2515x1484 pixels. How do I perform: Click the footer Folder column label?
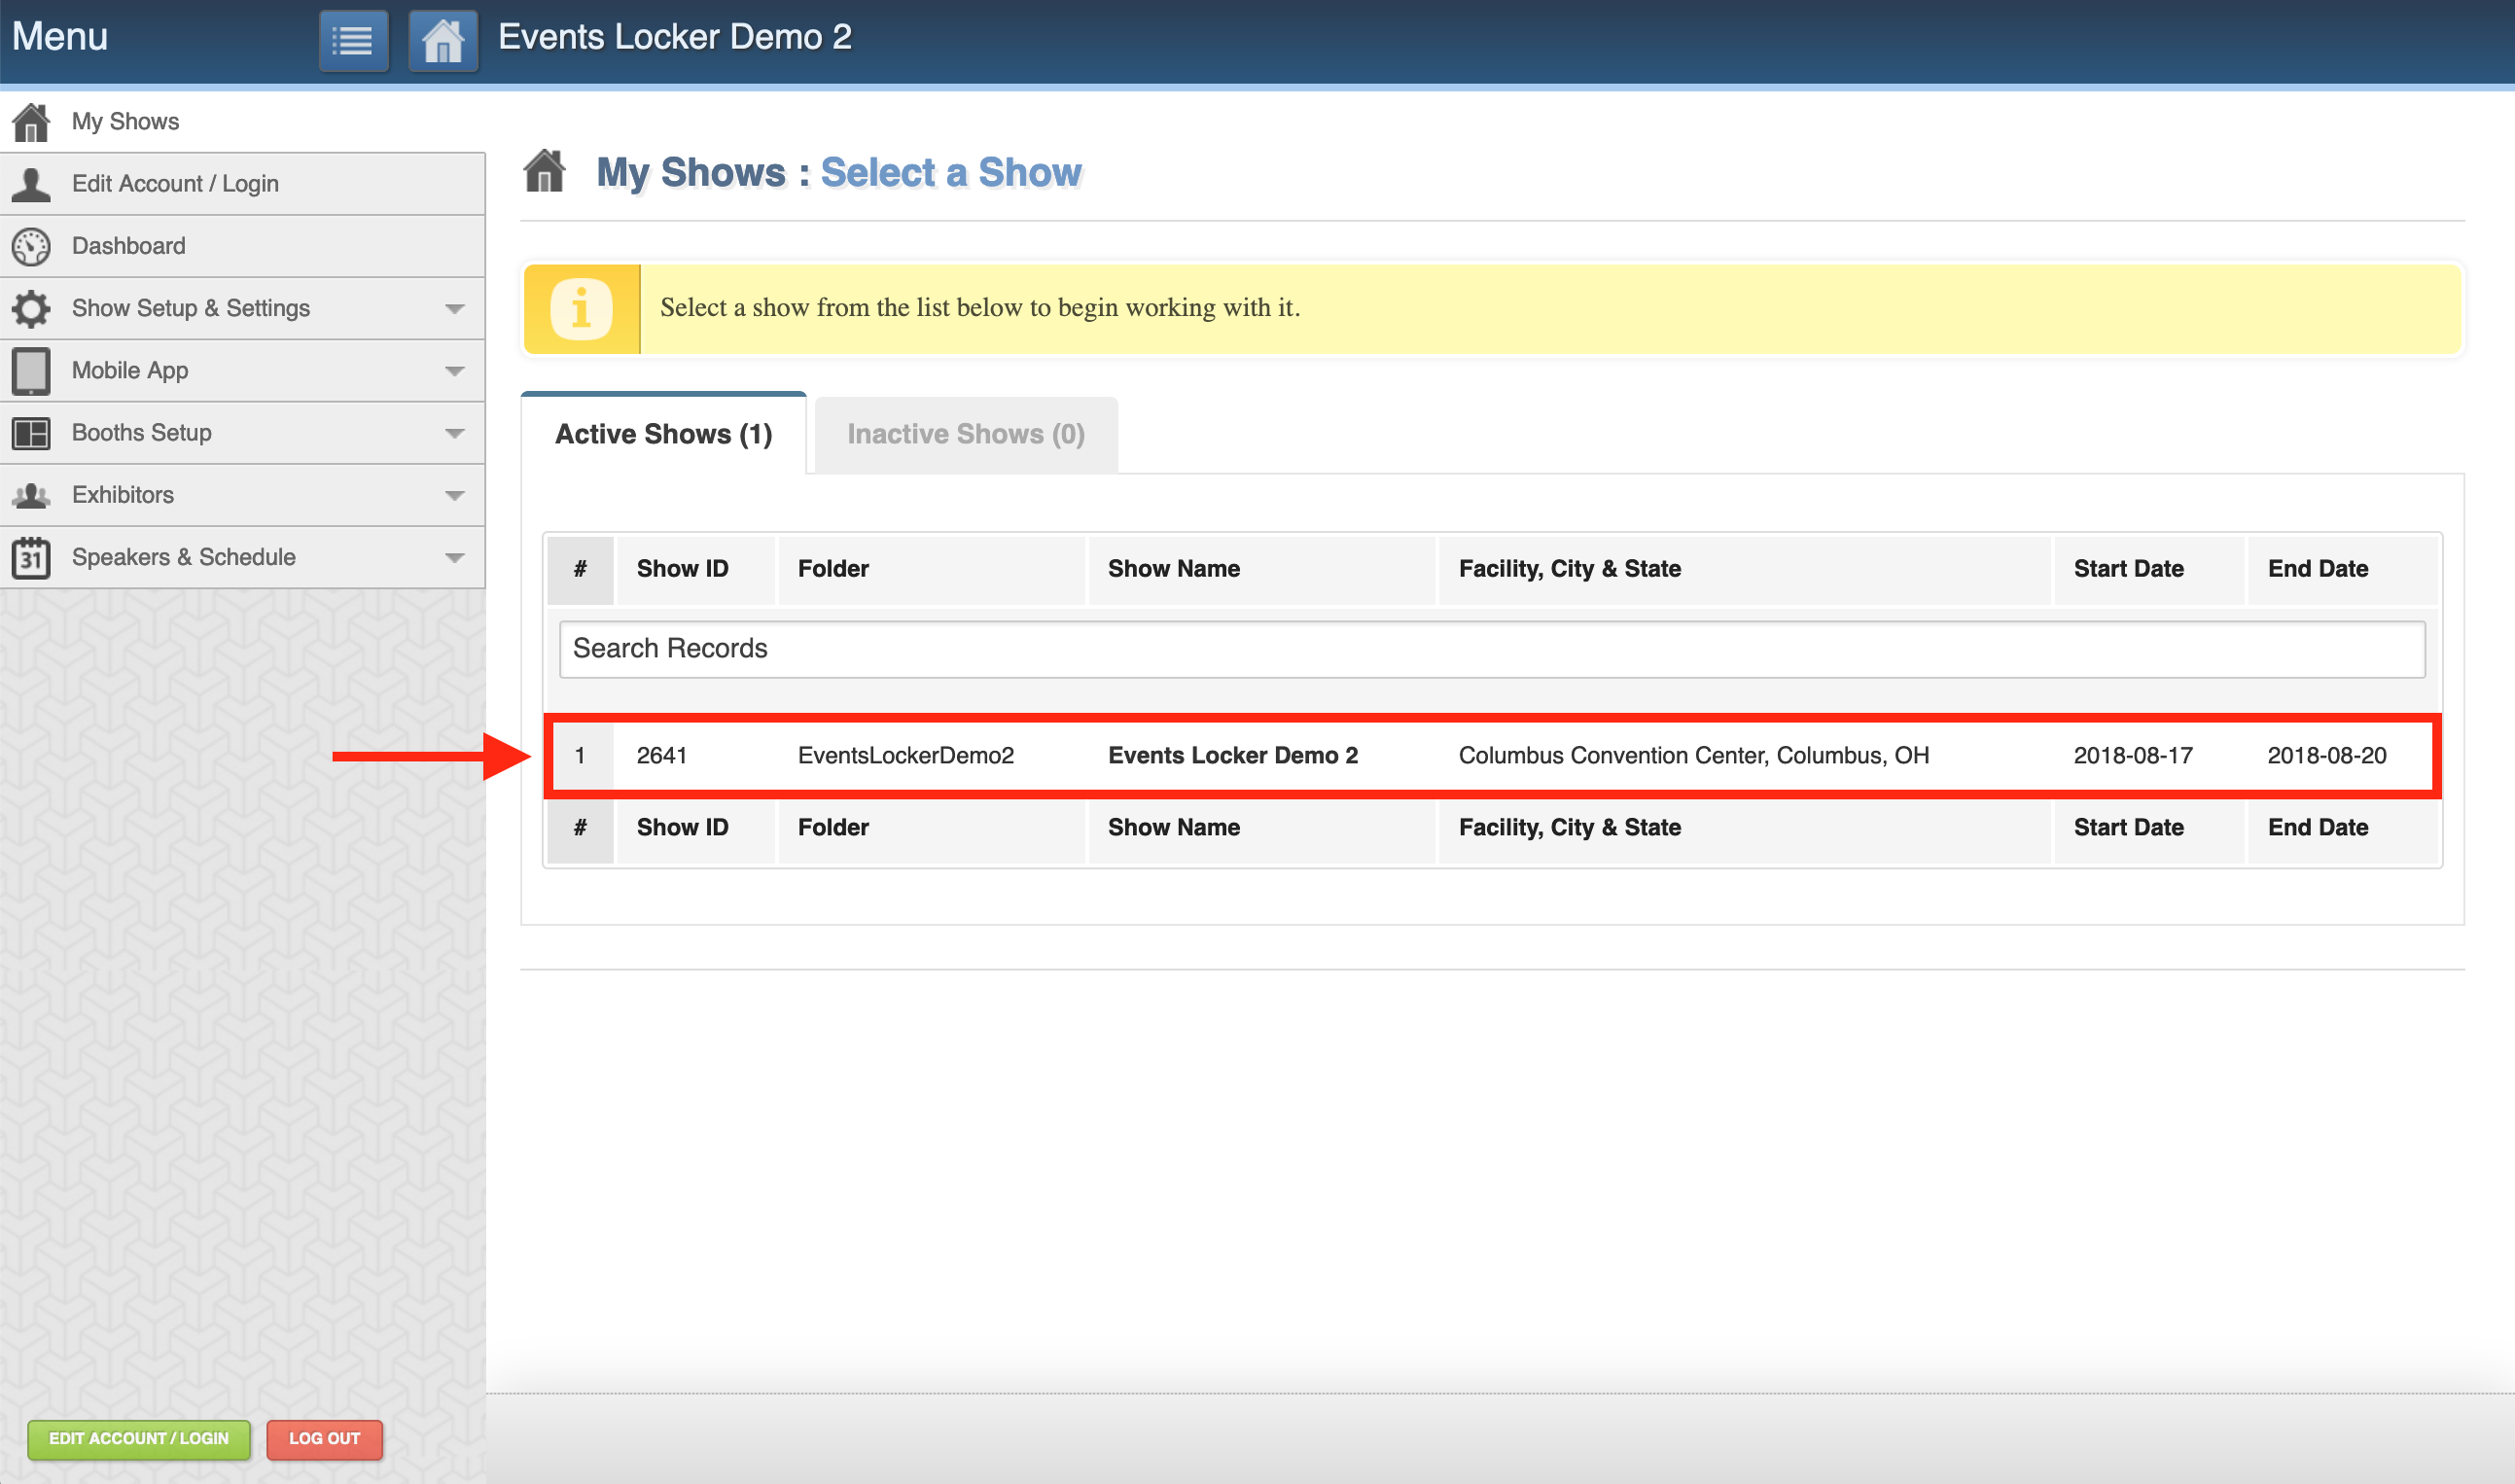coord(833,828)
